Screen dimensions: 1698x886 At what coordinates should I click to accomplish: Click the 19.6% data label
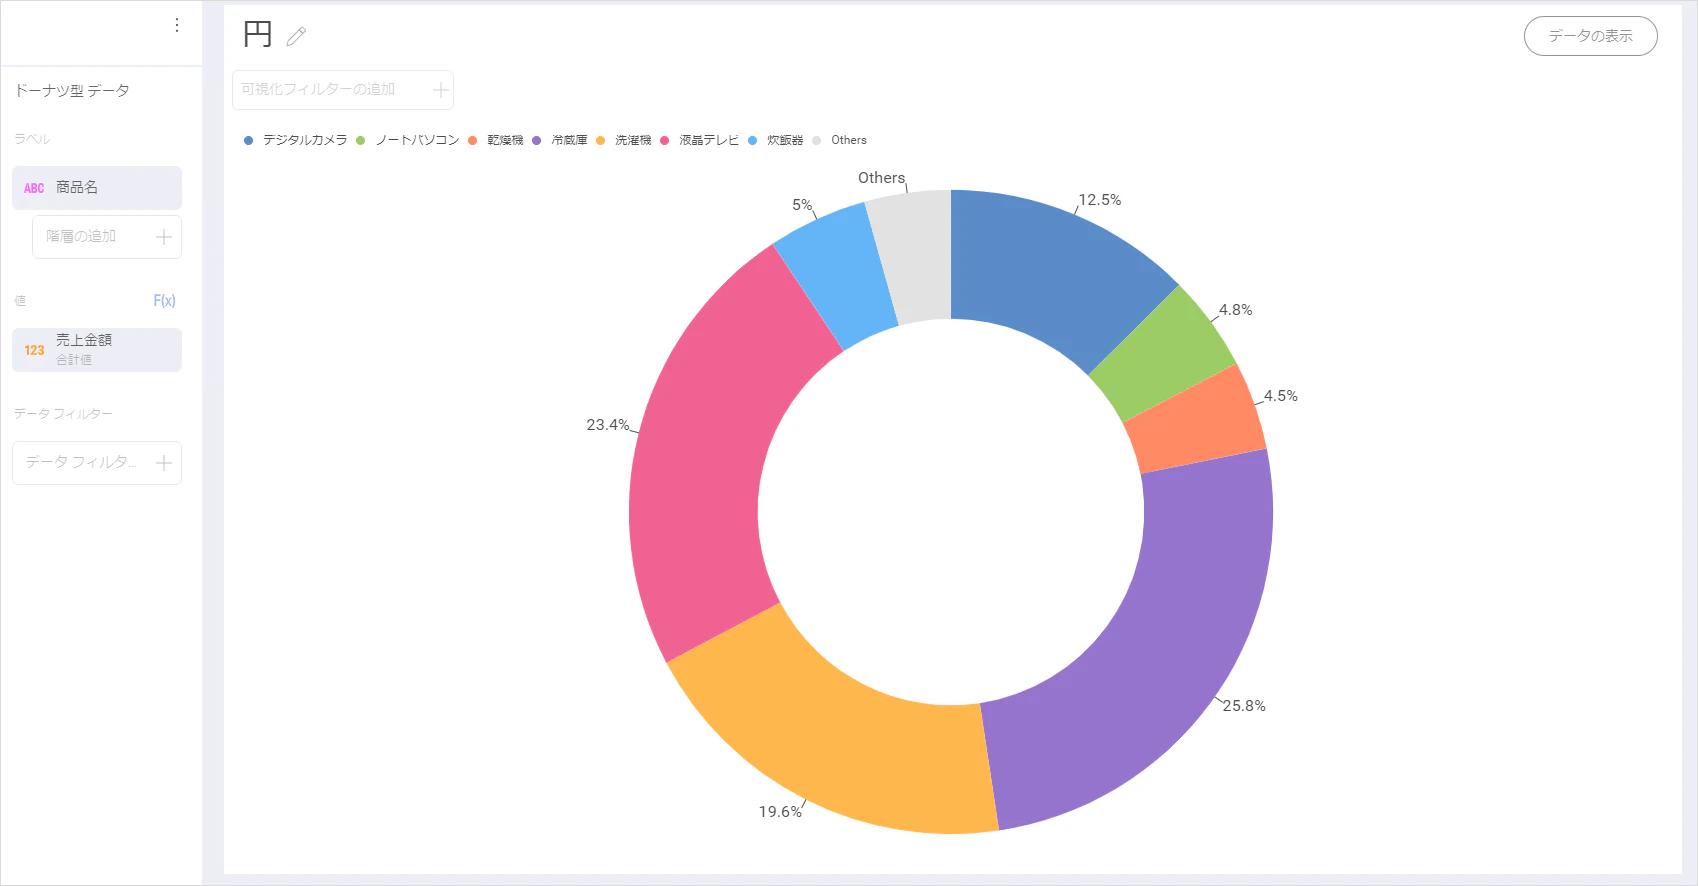tap(780, 812)
